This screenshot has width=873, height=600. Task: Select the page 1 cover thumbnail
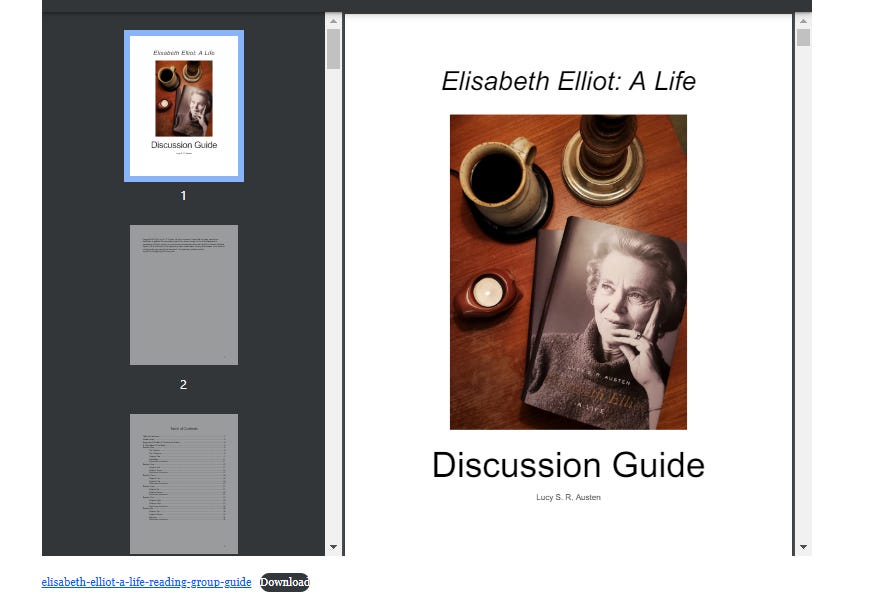183,106
